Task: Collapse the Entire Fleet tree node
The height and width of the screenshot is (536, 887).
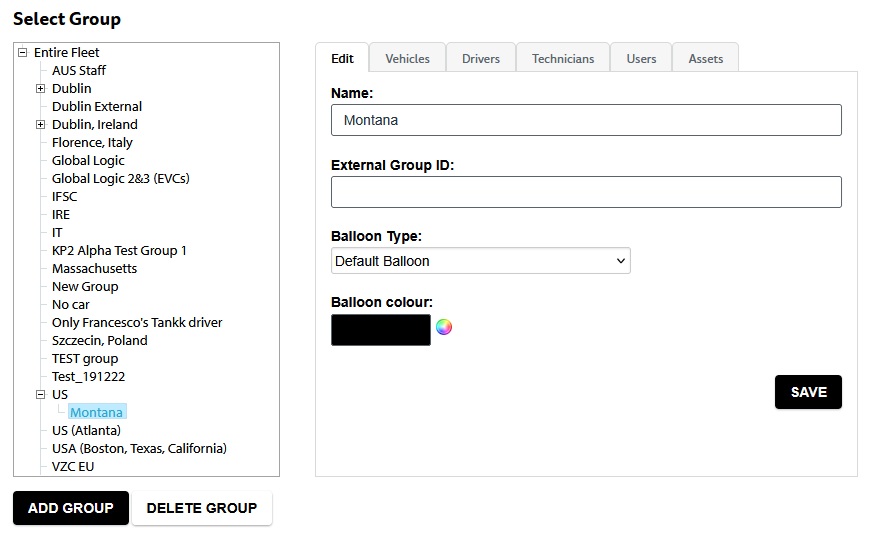Action: coord(22,53)
